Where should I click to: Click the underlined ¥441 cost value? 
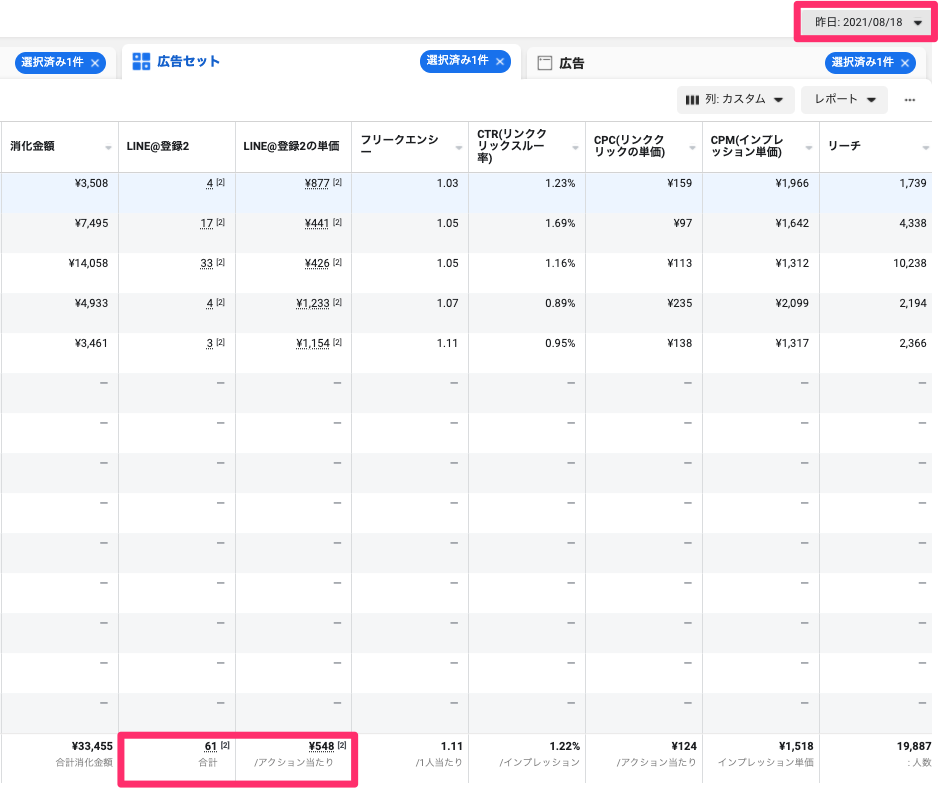point(317,223)
